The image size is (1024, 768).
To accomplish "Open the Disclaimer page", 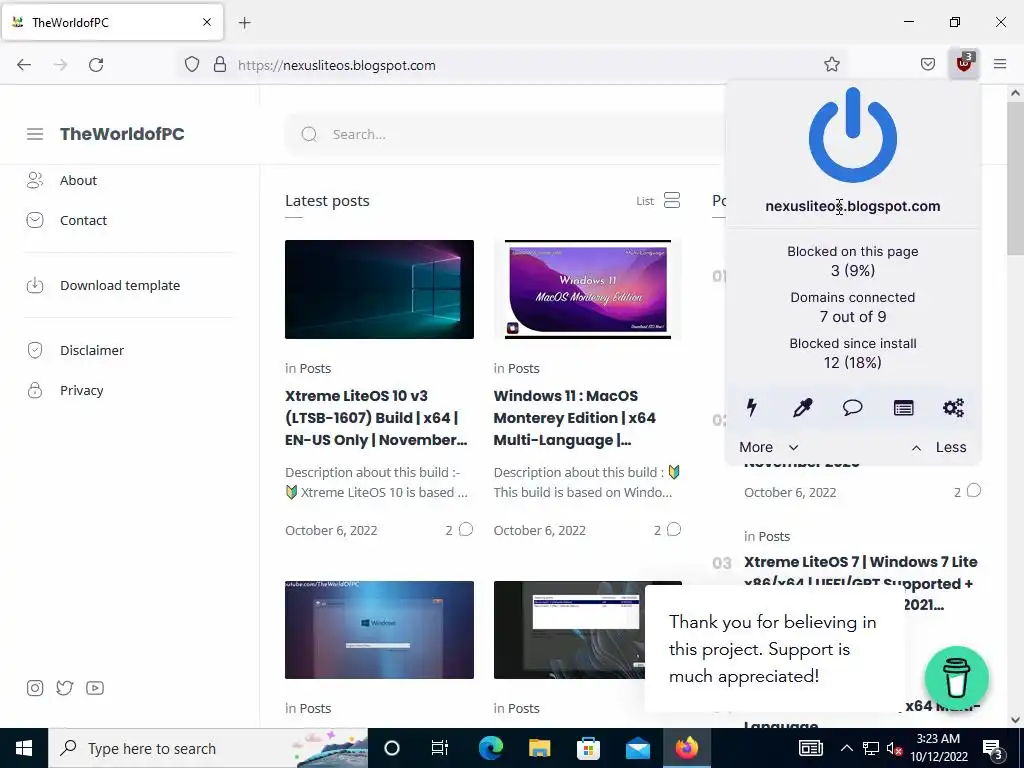I will point(91,350).
